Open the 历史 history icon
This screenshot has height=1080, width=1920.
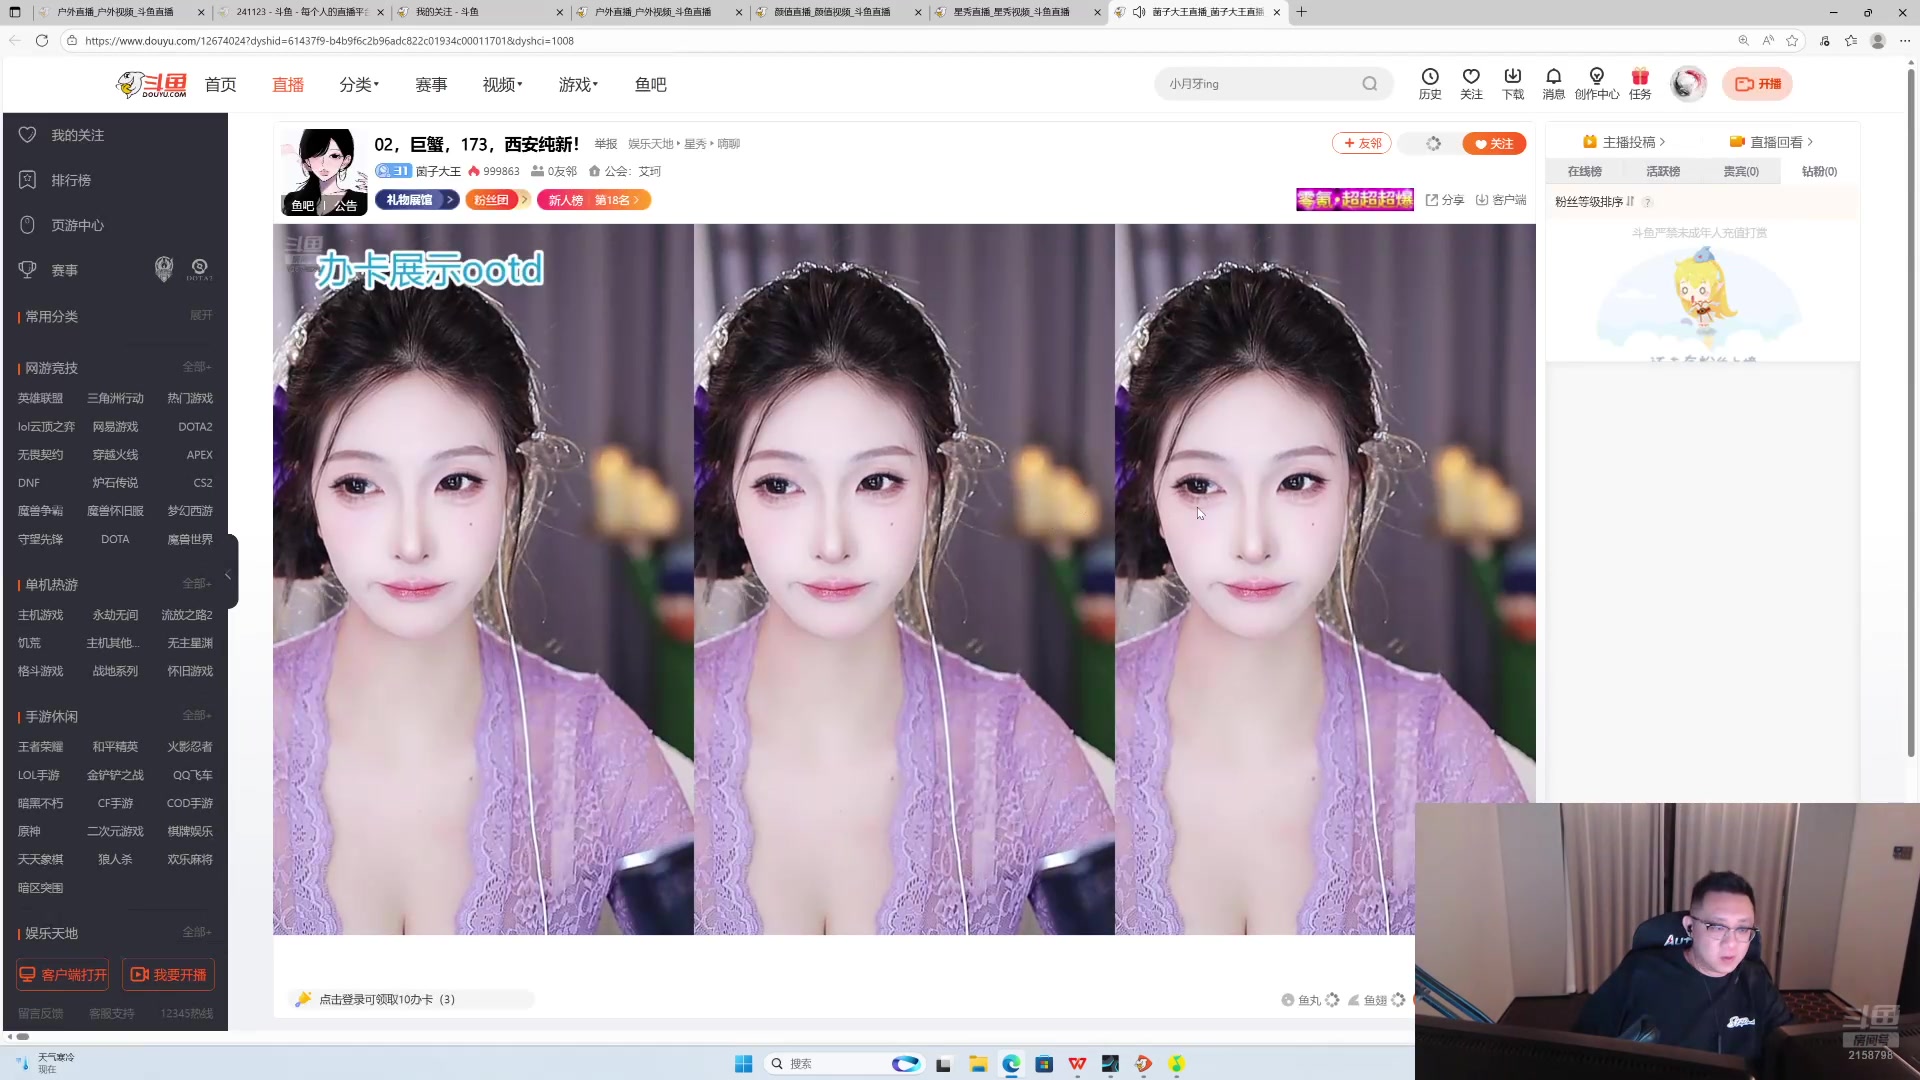click(x=1430, y=78)
